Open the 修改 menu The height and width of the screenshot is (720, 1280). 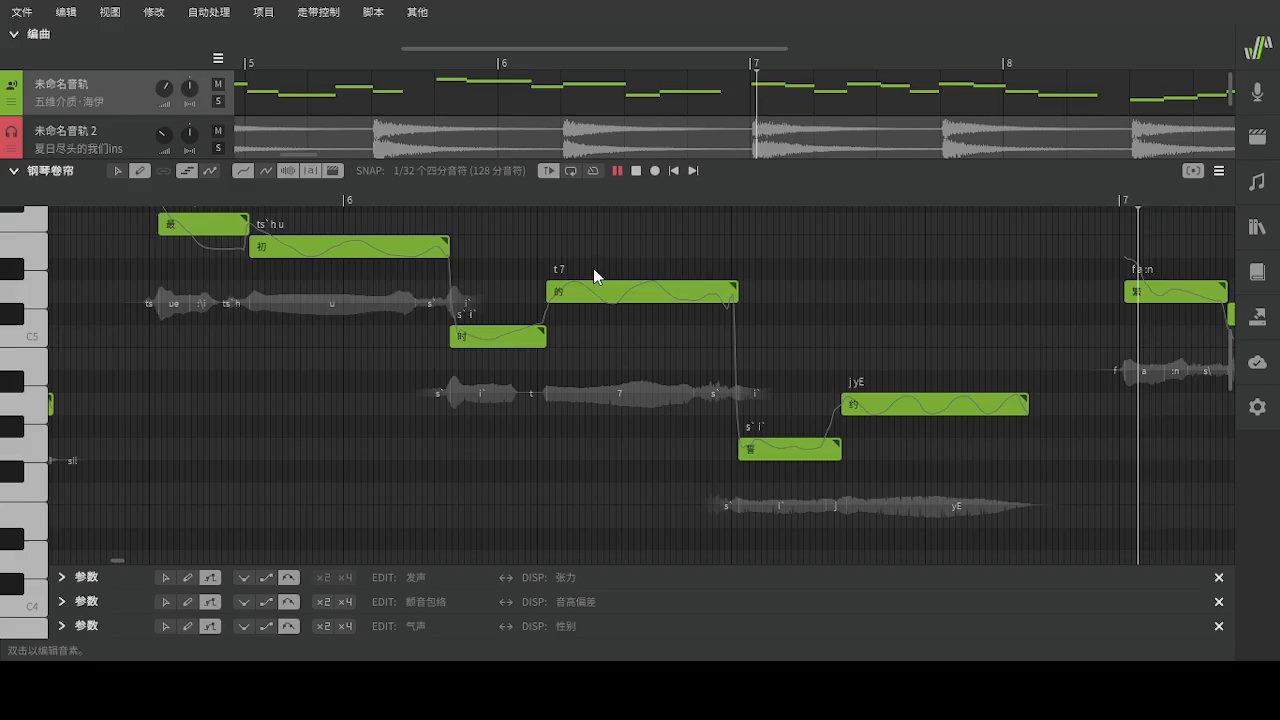tap(154, 12)
